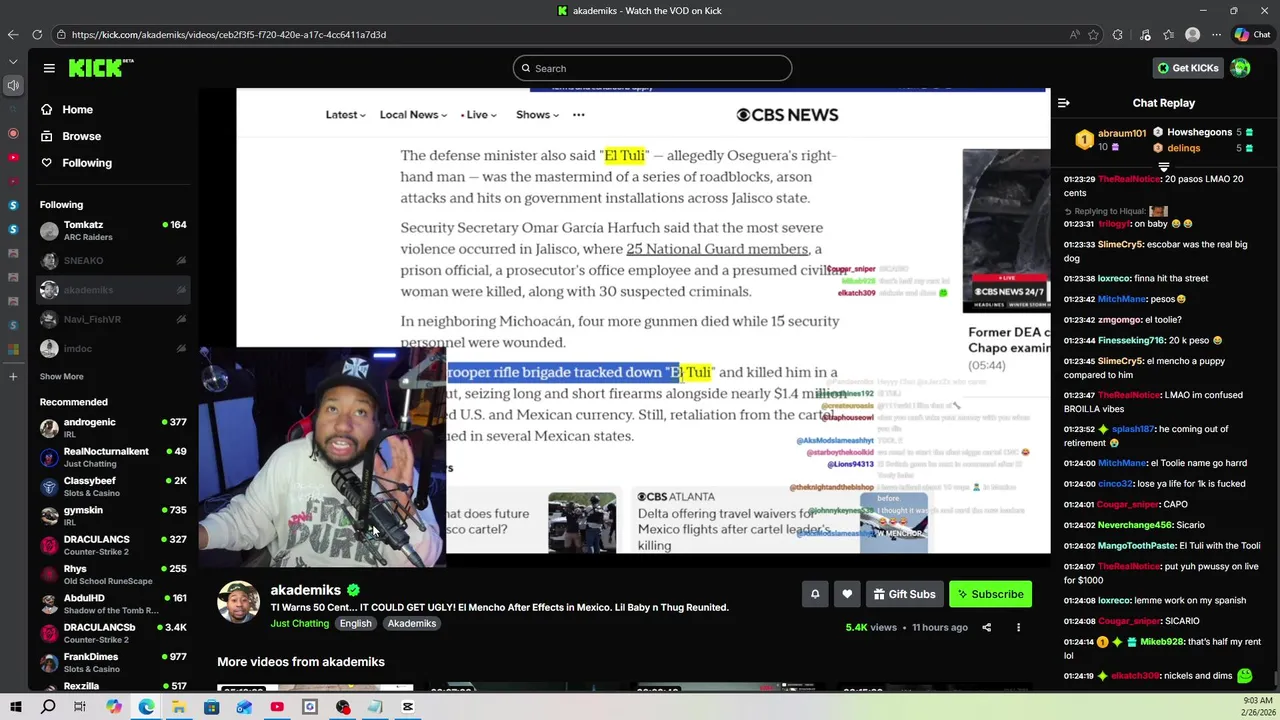1280x720 pixels.
Task: Click the akademiks channel avatar below video
Action: tap(238, 602)
